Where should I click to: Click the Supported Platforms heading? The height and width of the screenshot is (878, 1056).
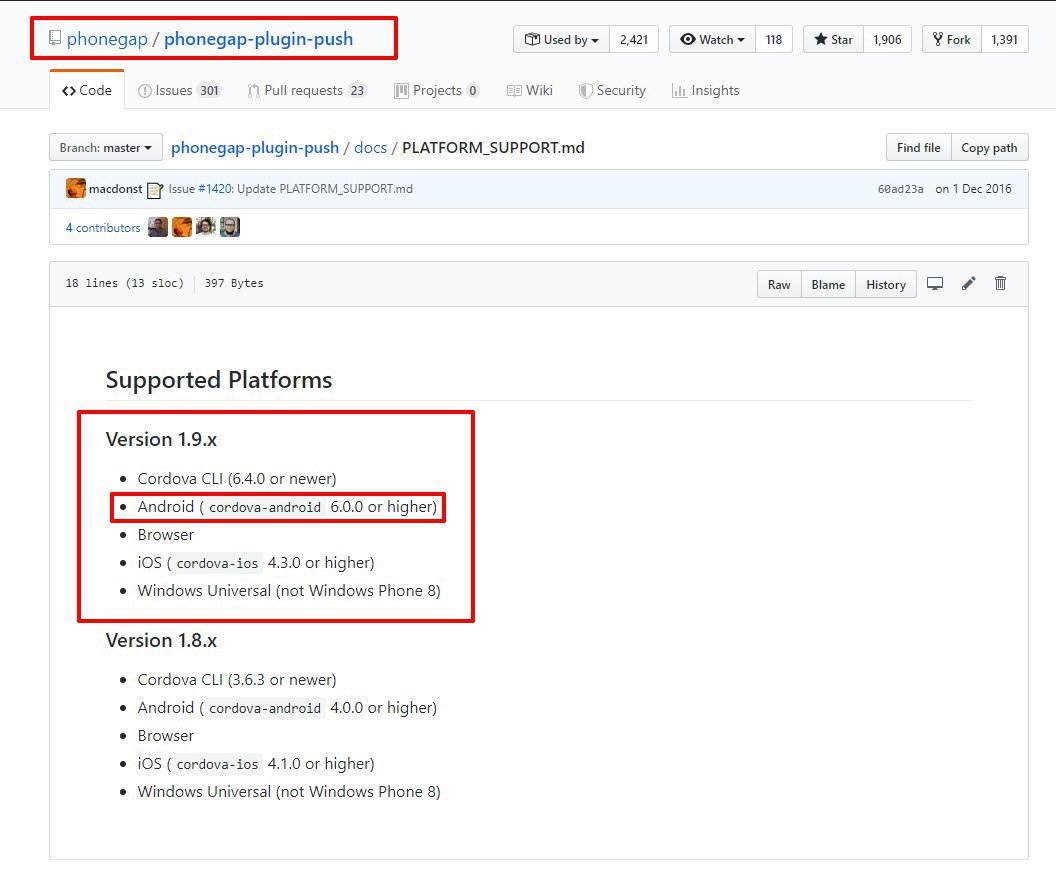coord(219,380)
